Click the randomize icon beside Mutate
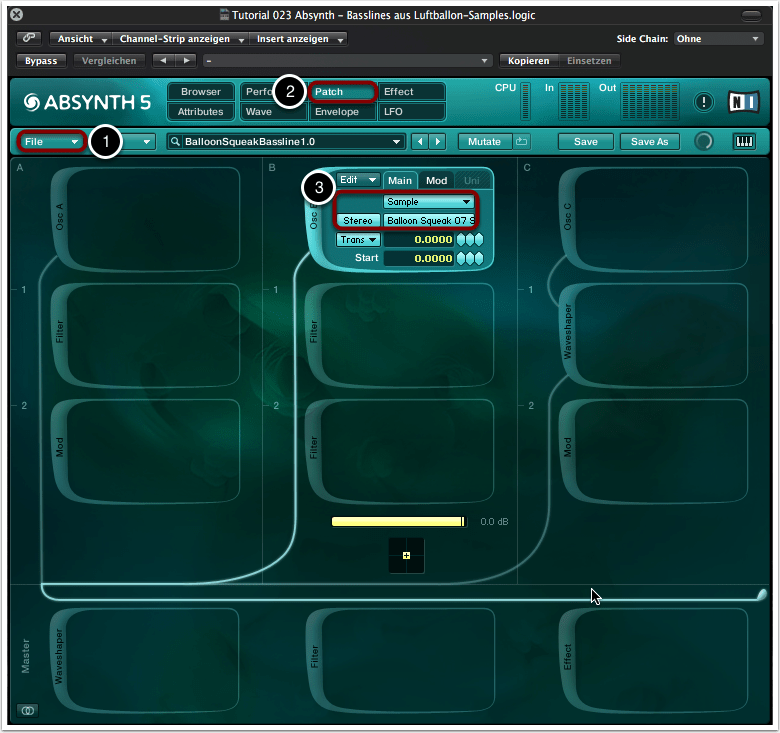The image size is (780, 733). pos(522,142)
